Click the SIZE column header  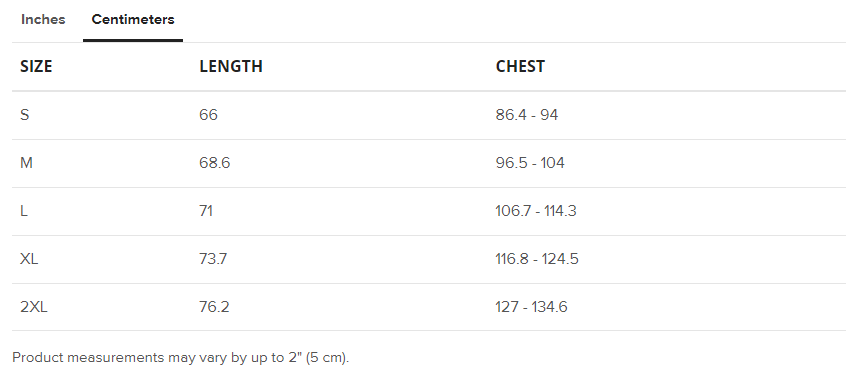click(x=36, y=66)
